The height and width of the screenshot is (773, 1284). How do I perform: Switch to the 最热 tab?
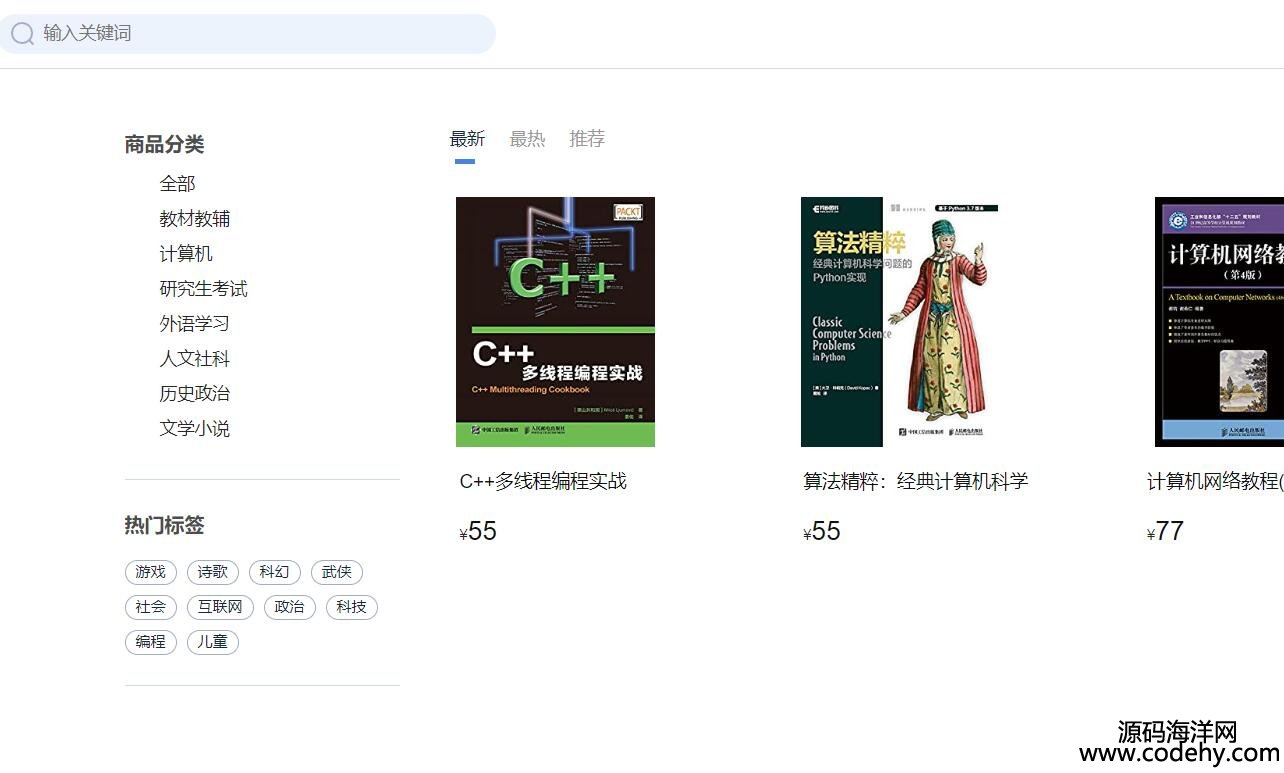527,139
